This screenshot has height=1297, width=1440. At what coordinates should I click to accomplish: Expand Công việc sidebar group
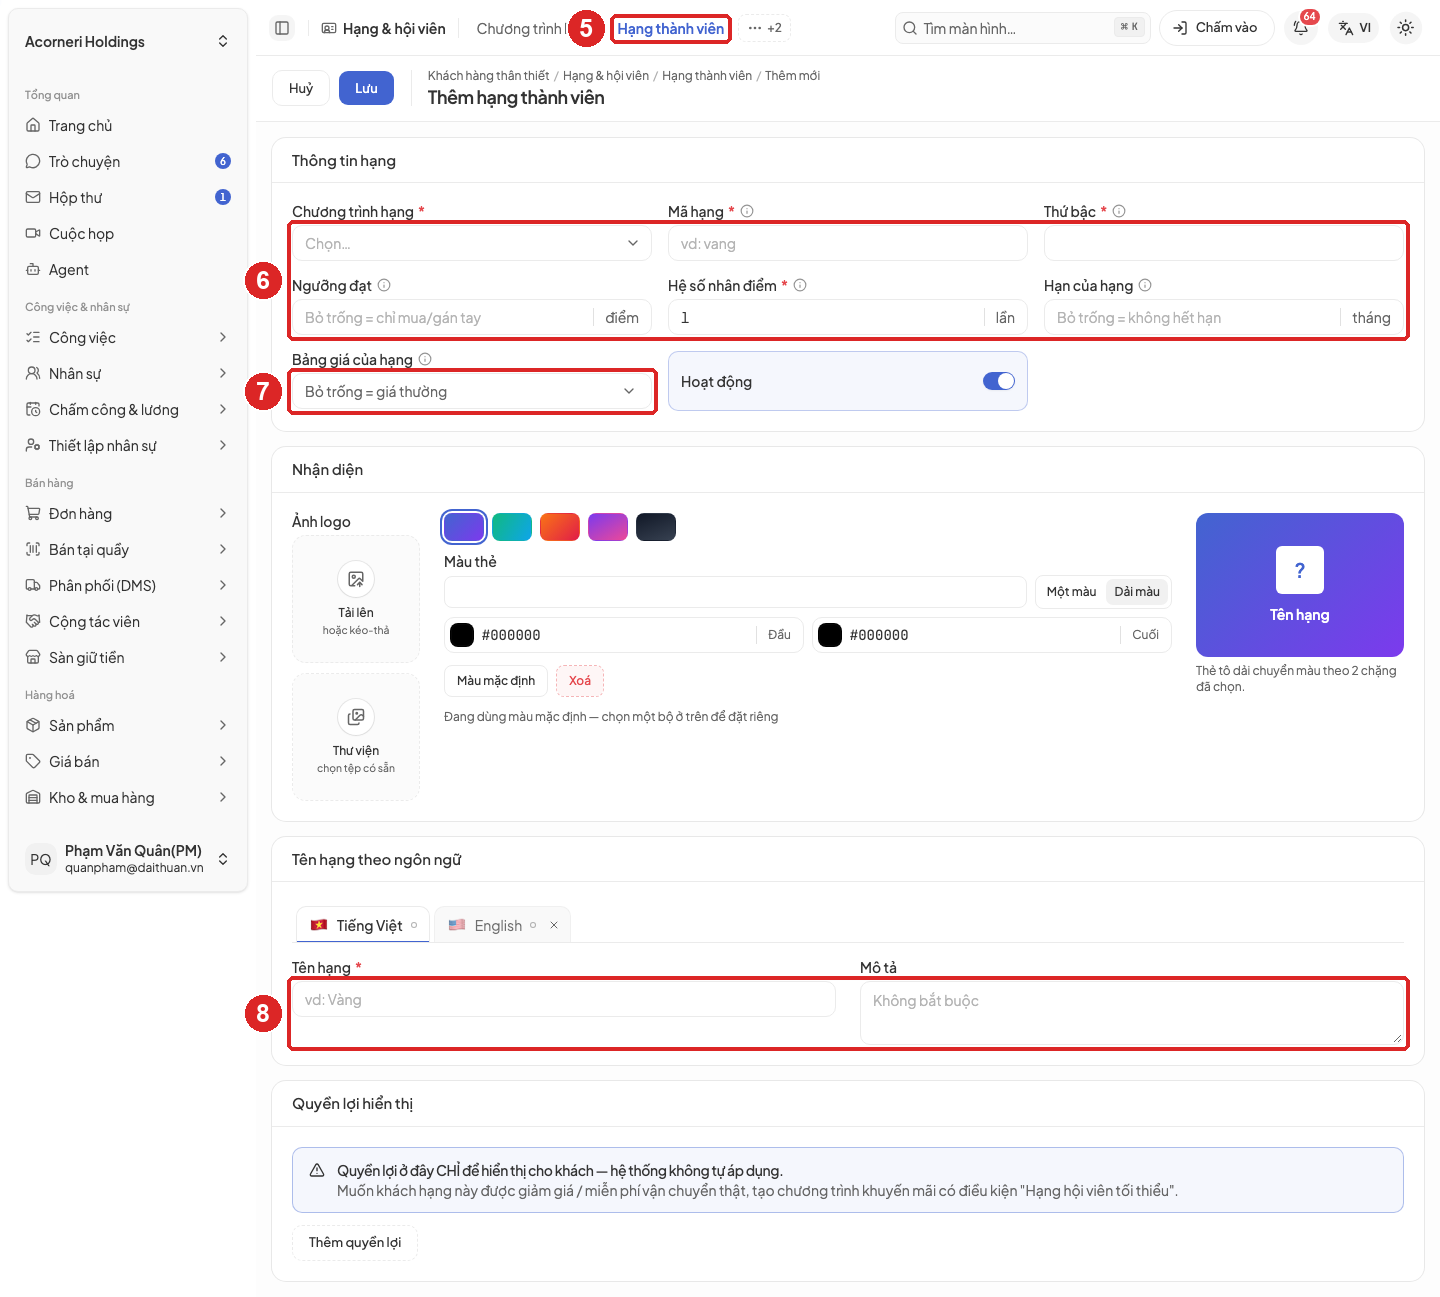click(x=128, y=338)
